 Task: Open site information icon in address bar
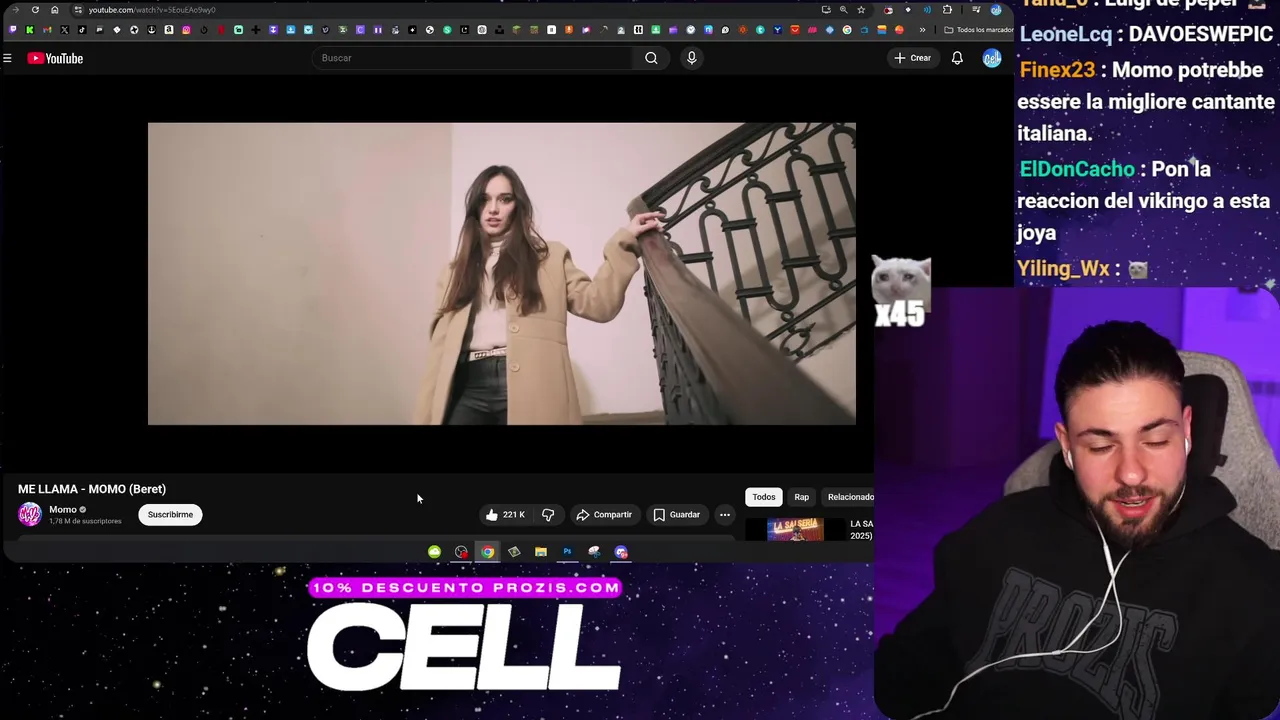pos(78,10)
